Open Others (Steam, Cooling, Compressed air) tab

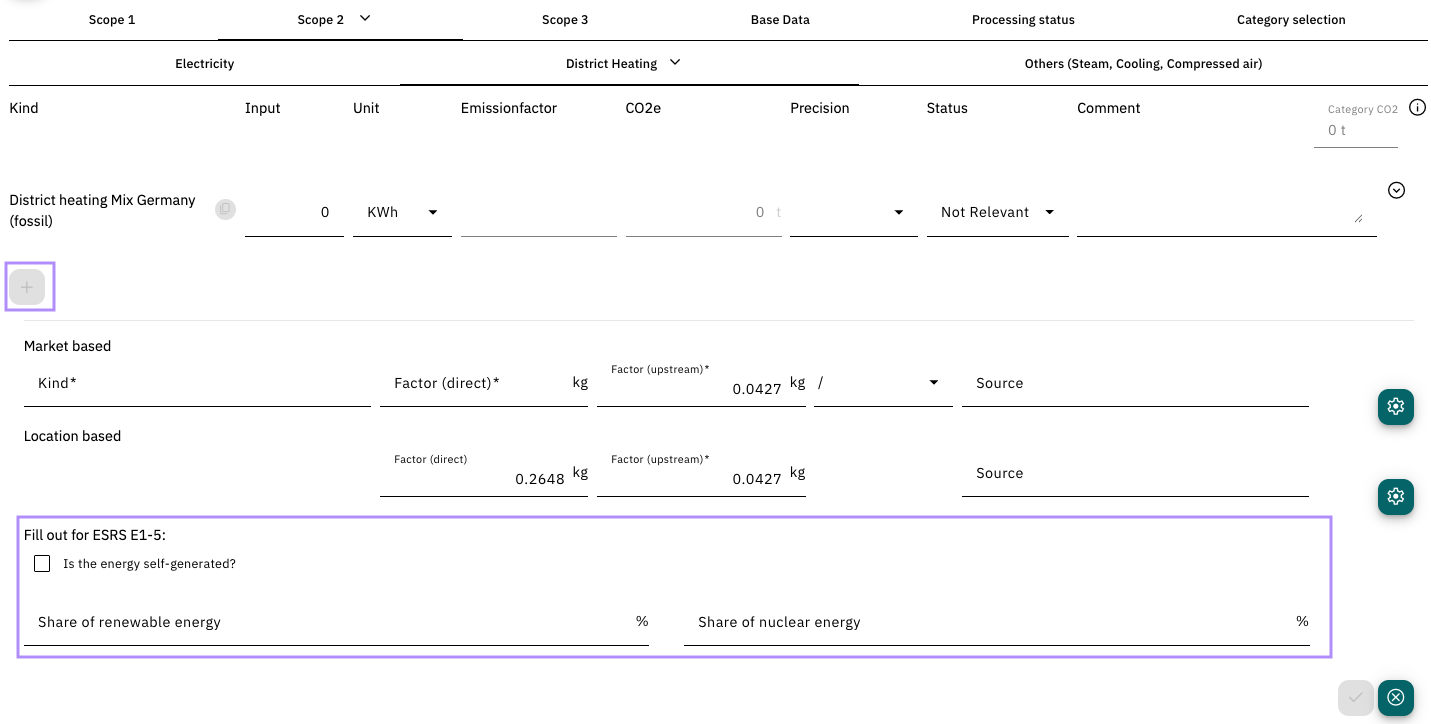1143,63
